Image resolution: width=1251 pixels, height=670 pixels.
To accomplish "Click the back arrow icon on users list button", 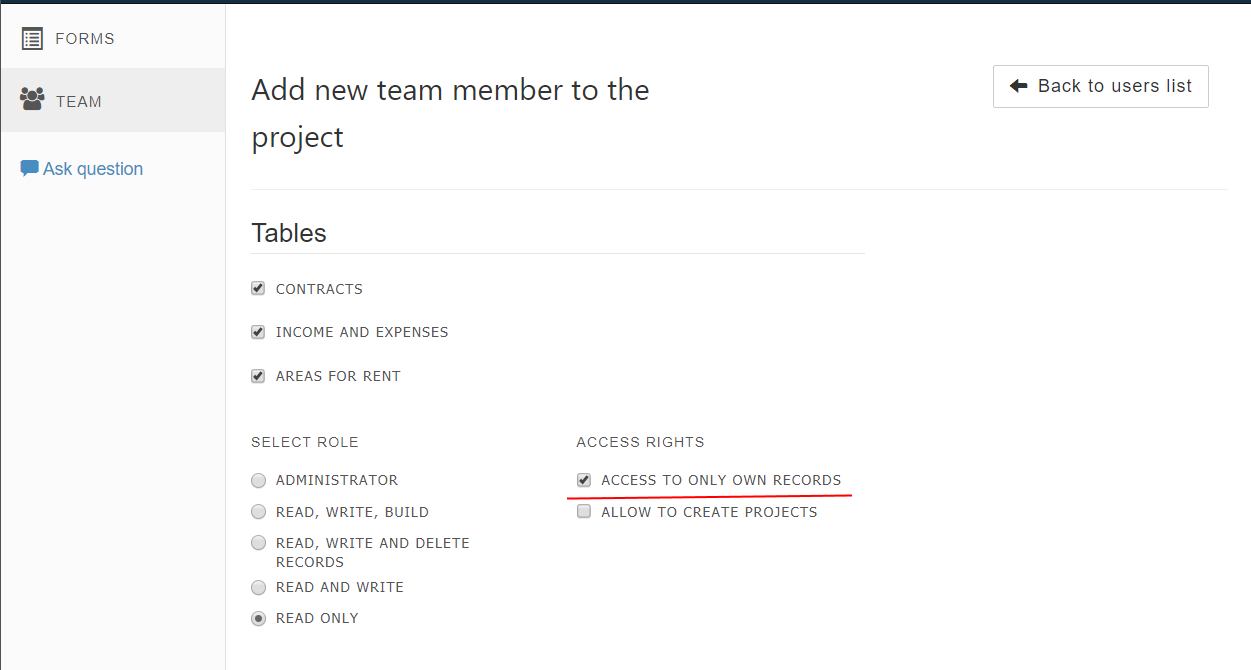I will click(1019, 86).
